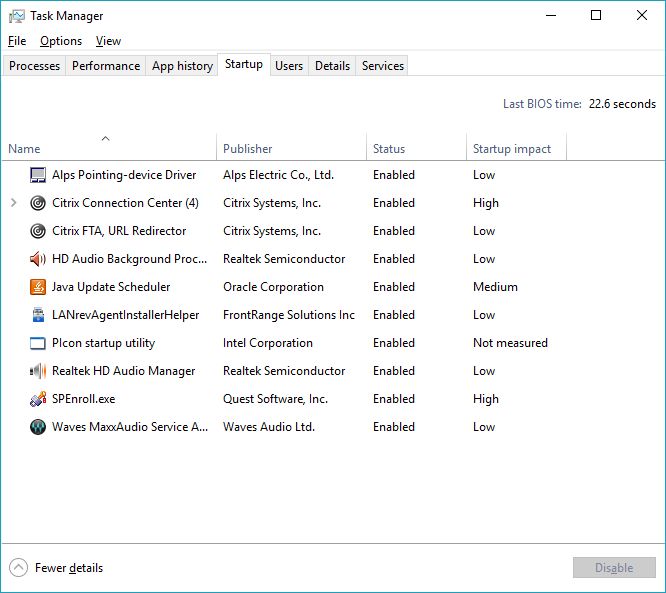Click the Not measured startup impact value
The width and height of the screenshot is (666, 593).
click(510, 343)
